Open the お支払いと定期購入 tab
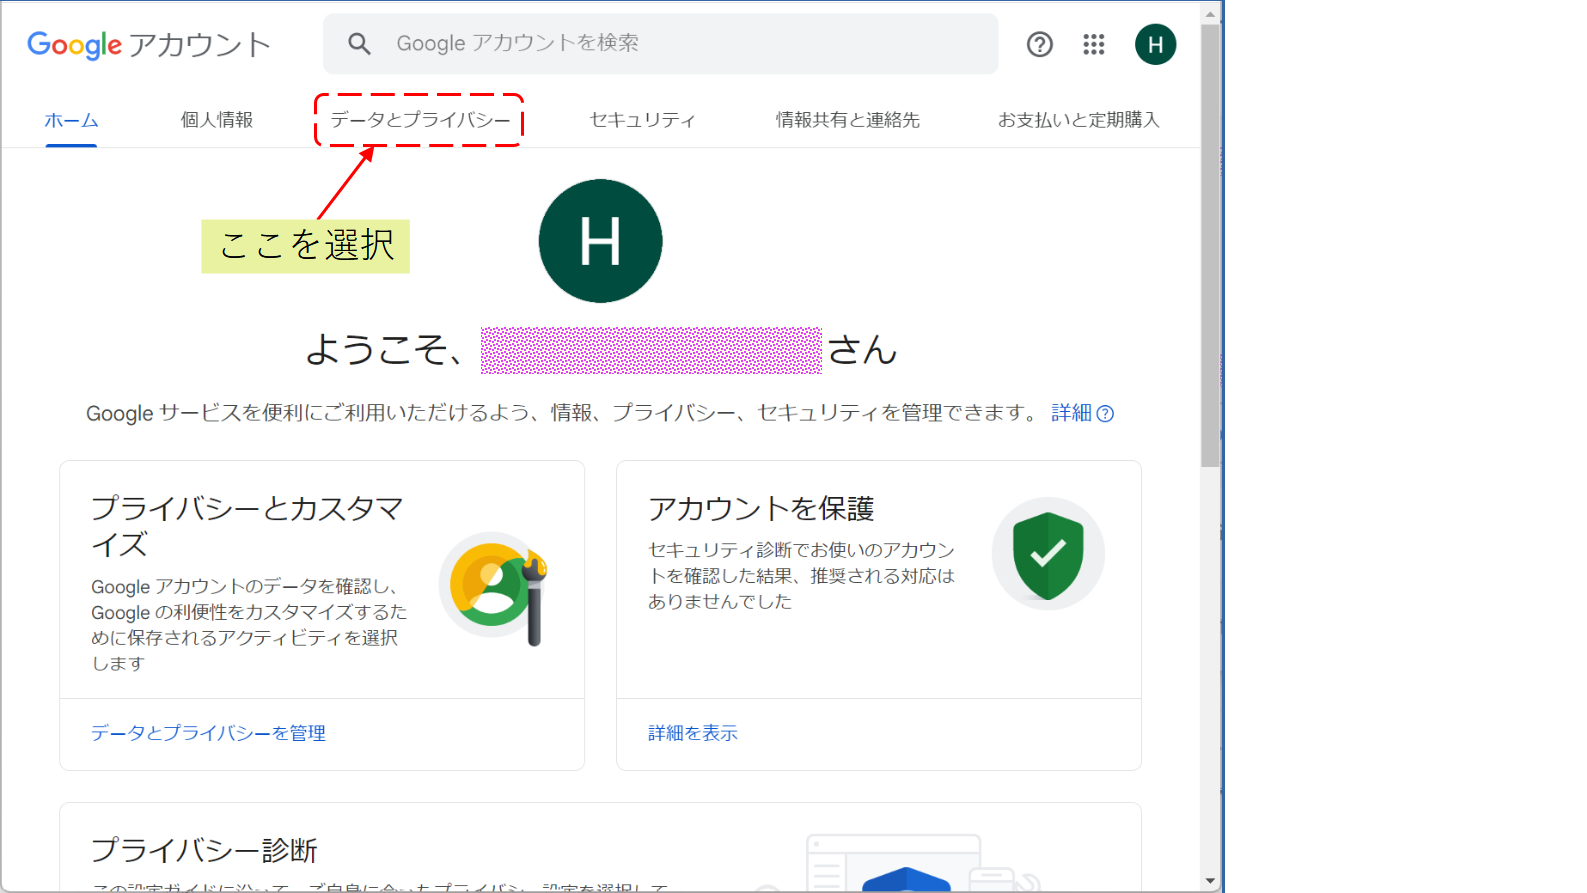The image size is (1587, 893). click(1078, 120)
